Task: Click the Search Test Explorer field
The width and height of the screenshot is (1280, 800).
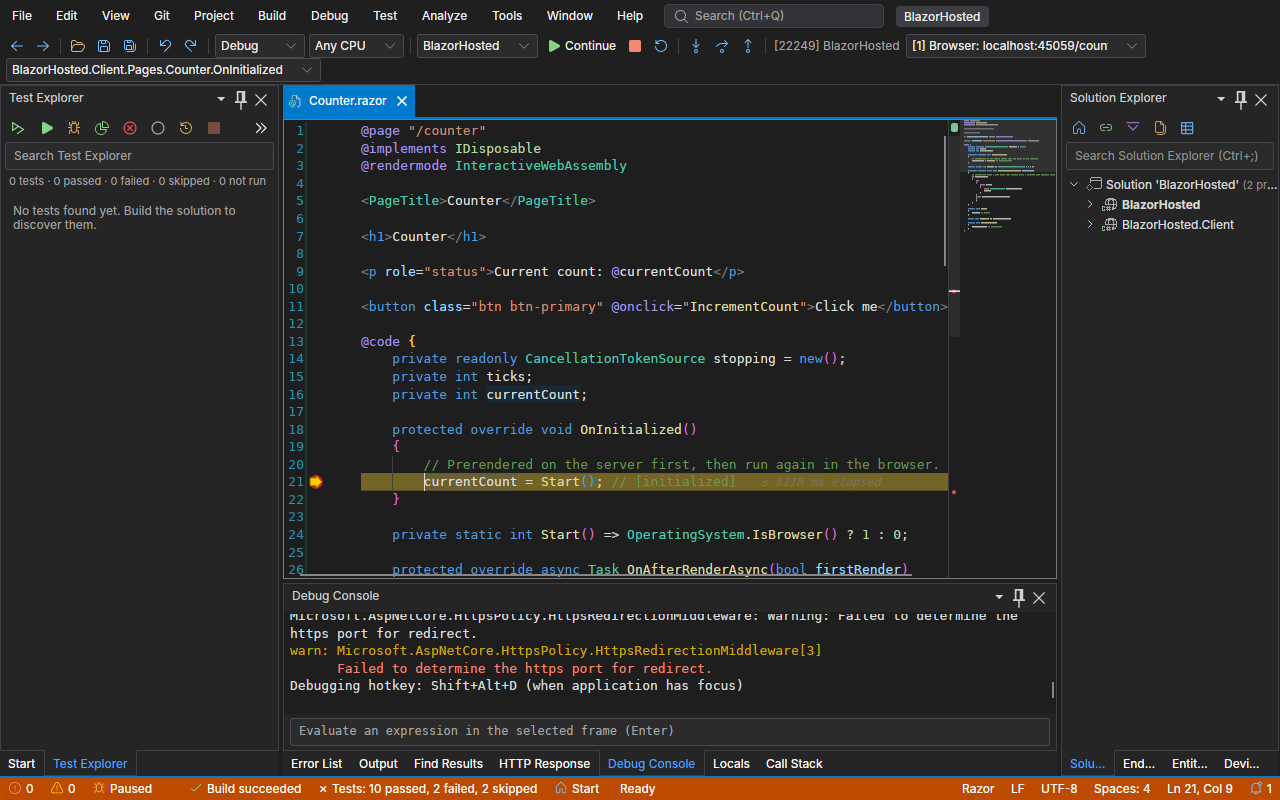Action: (x=139, y=156)
